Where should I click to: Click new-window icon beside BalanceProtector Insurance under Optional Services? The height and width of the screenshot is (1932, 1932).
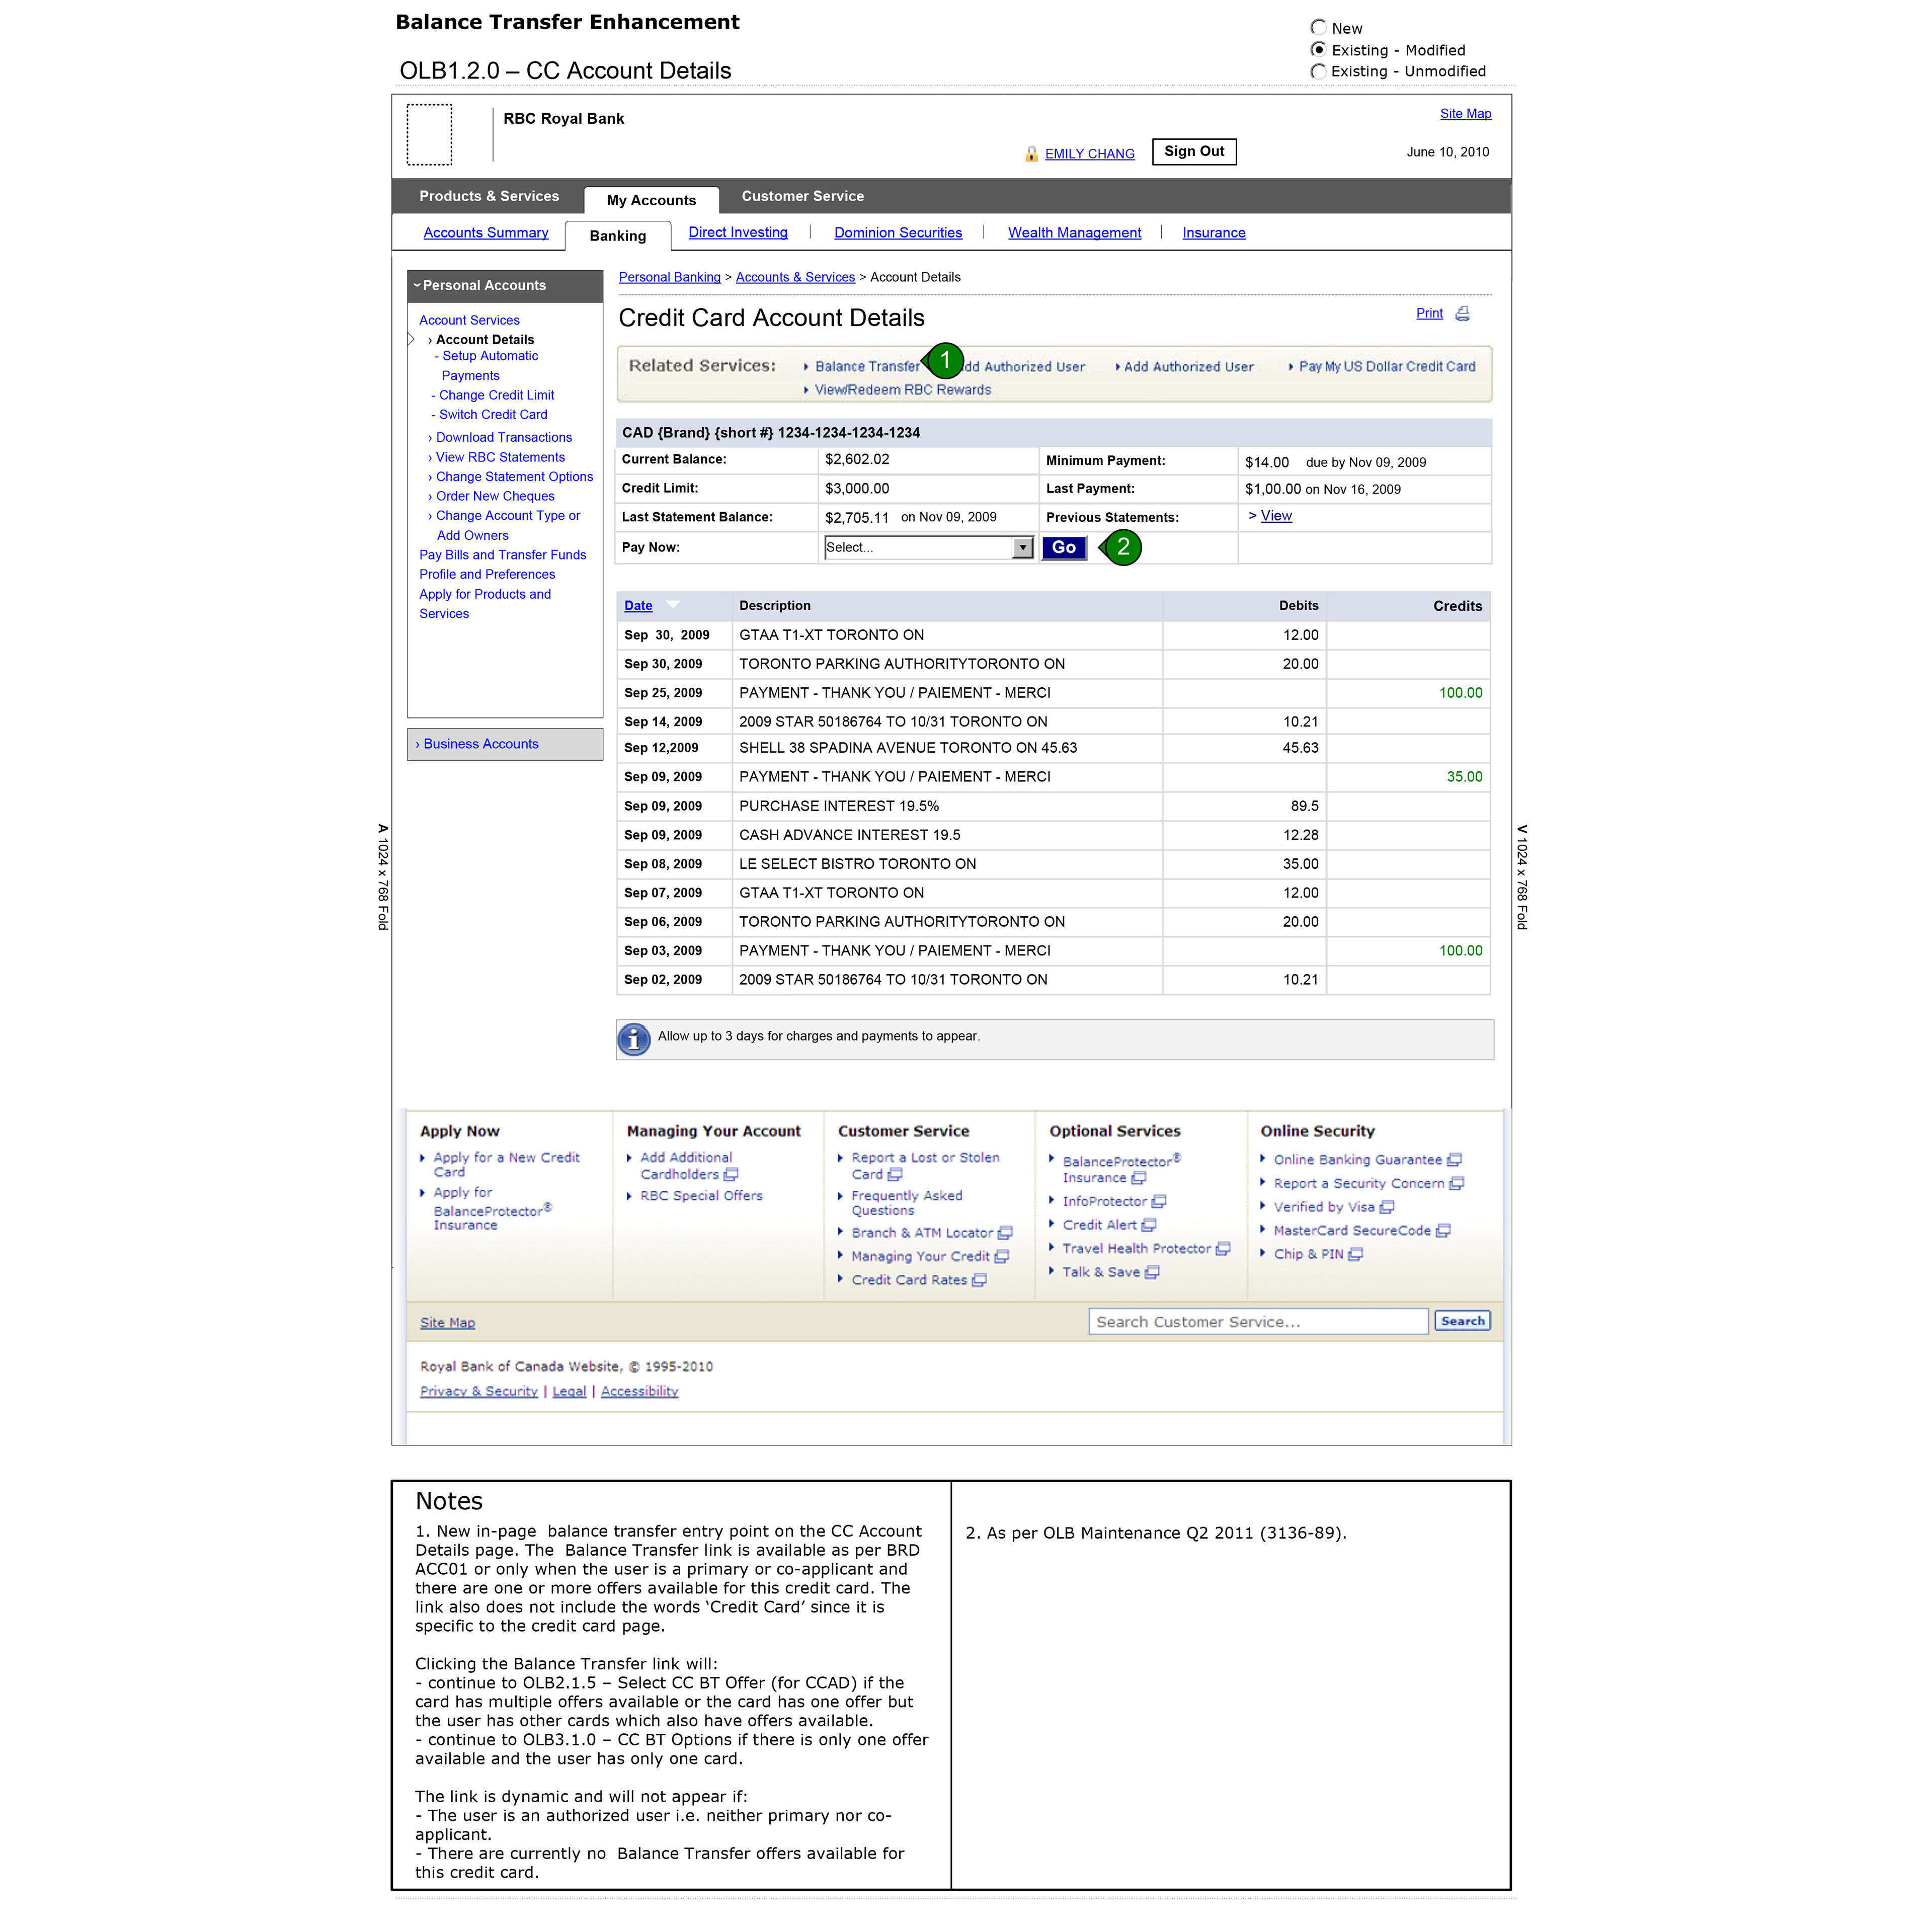point(1139,1178)
